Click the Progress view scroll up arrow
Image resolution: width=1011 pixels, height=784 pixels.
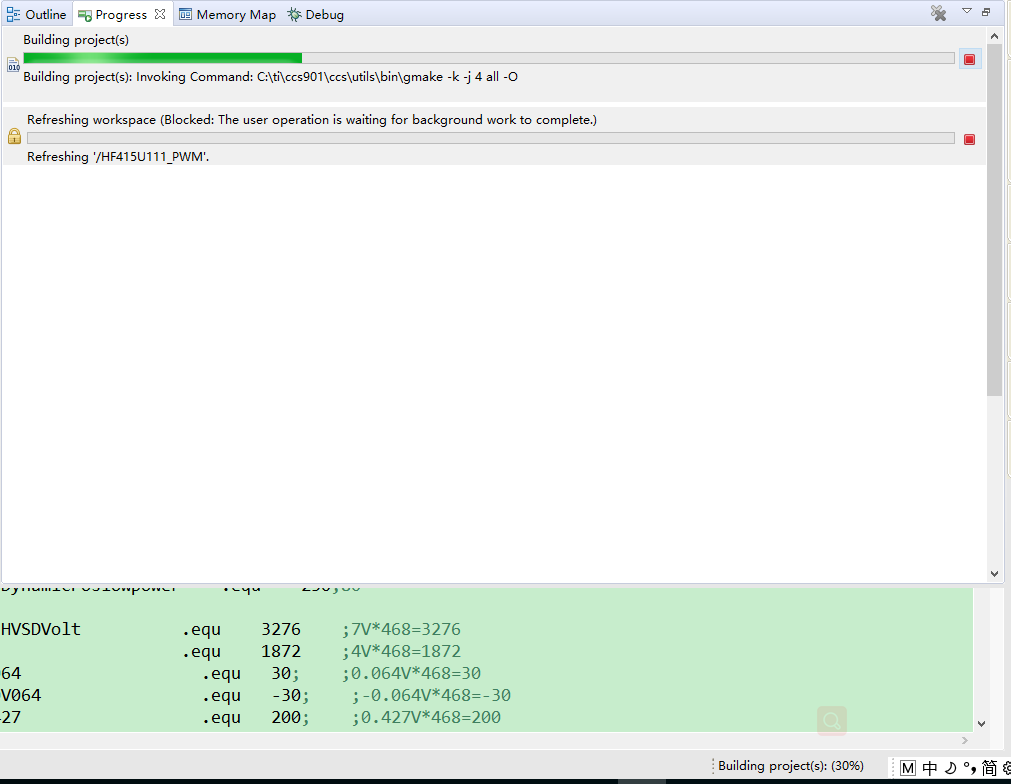[x=994, y=36]
